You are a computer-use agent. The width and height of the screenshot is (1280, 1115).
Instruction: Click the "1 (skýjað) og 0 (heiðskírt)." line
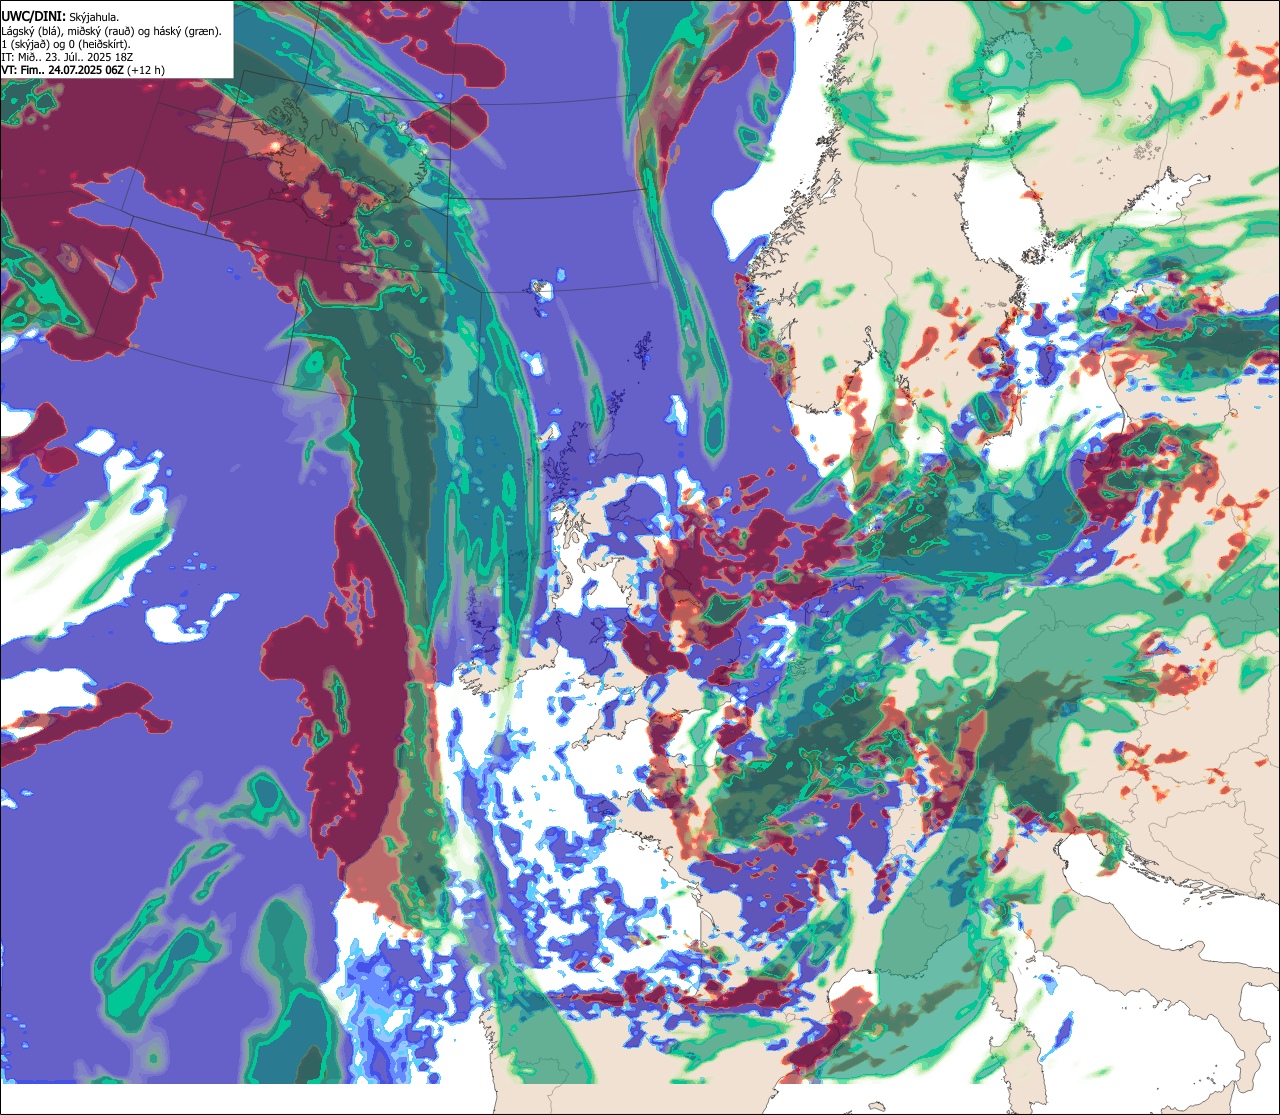point(65,44)
